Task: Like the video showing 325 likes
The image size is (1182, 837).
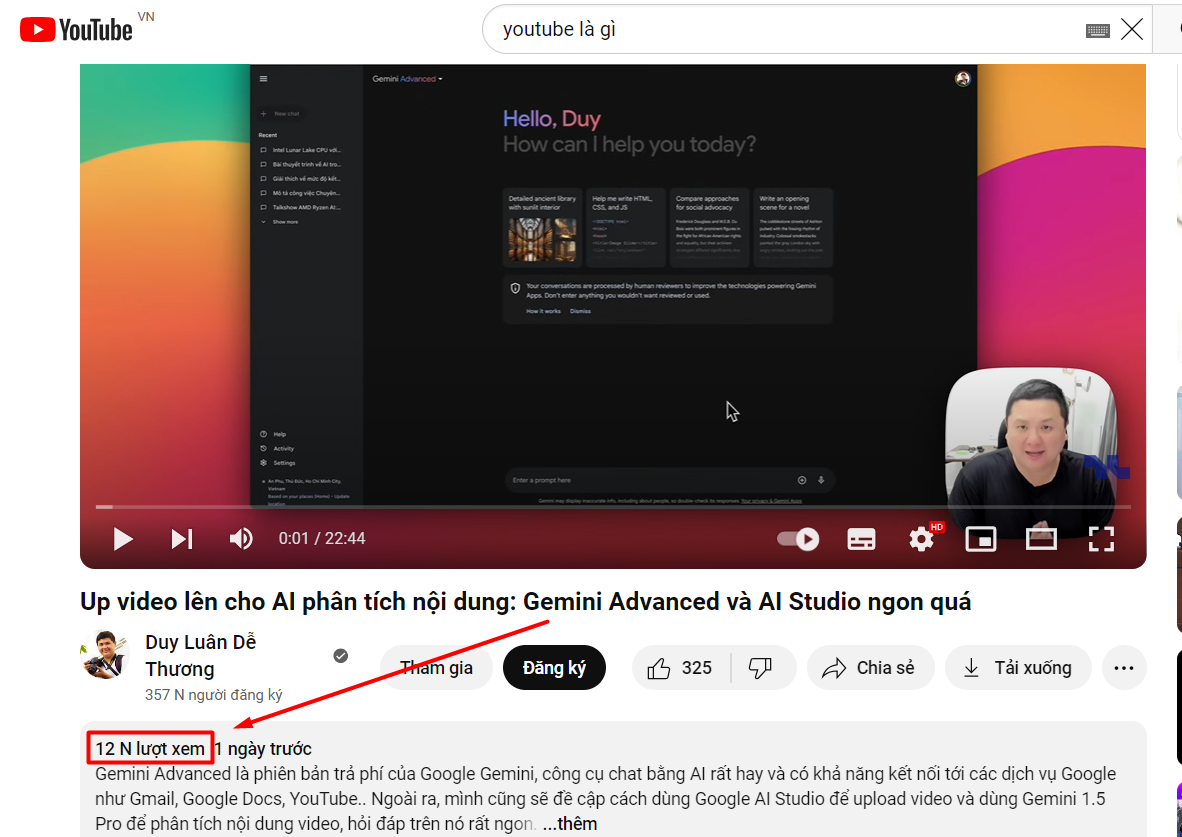Action: [680, 667]
